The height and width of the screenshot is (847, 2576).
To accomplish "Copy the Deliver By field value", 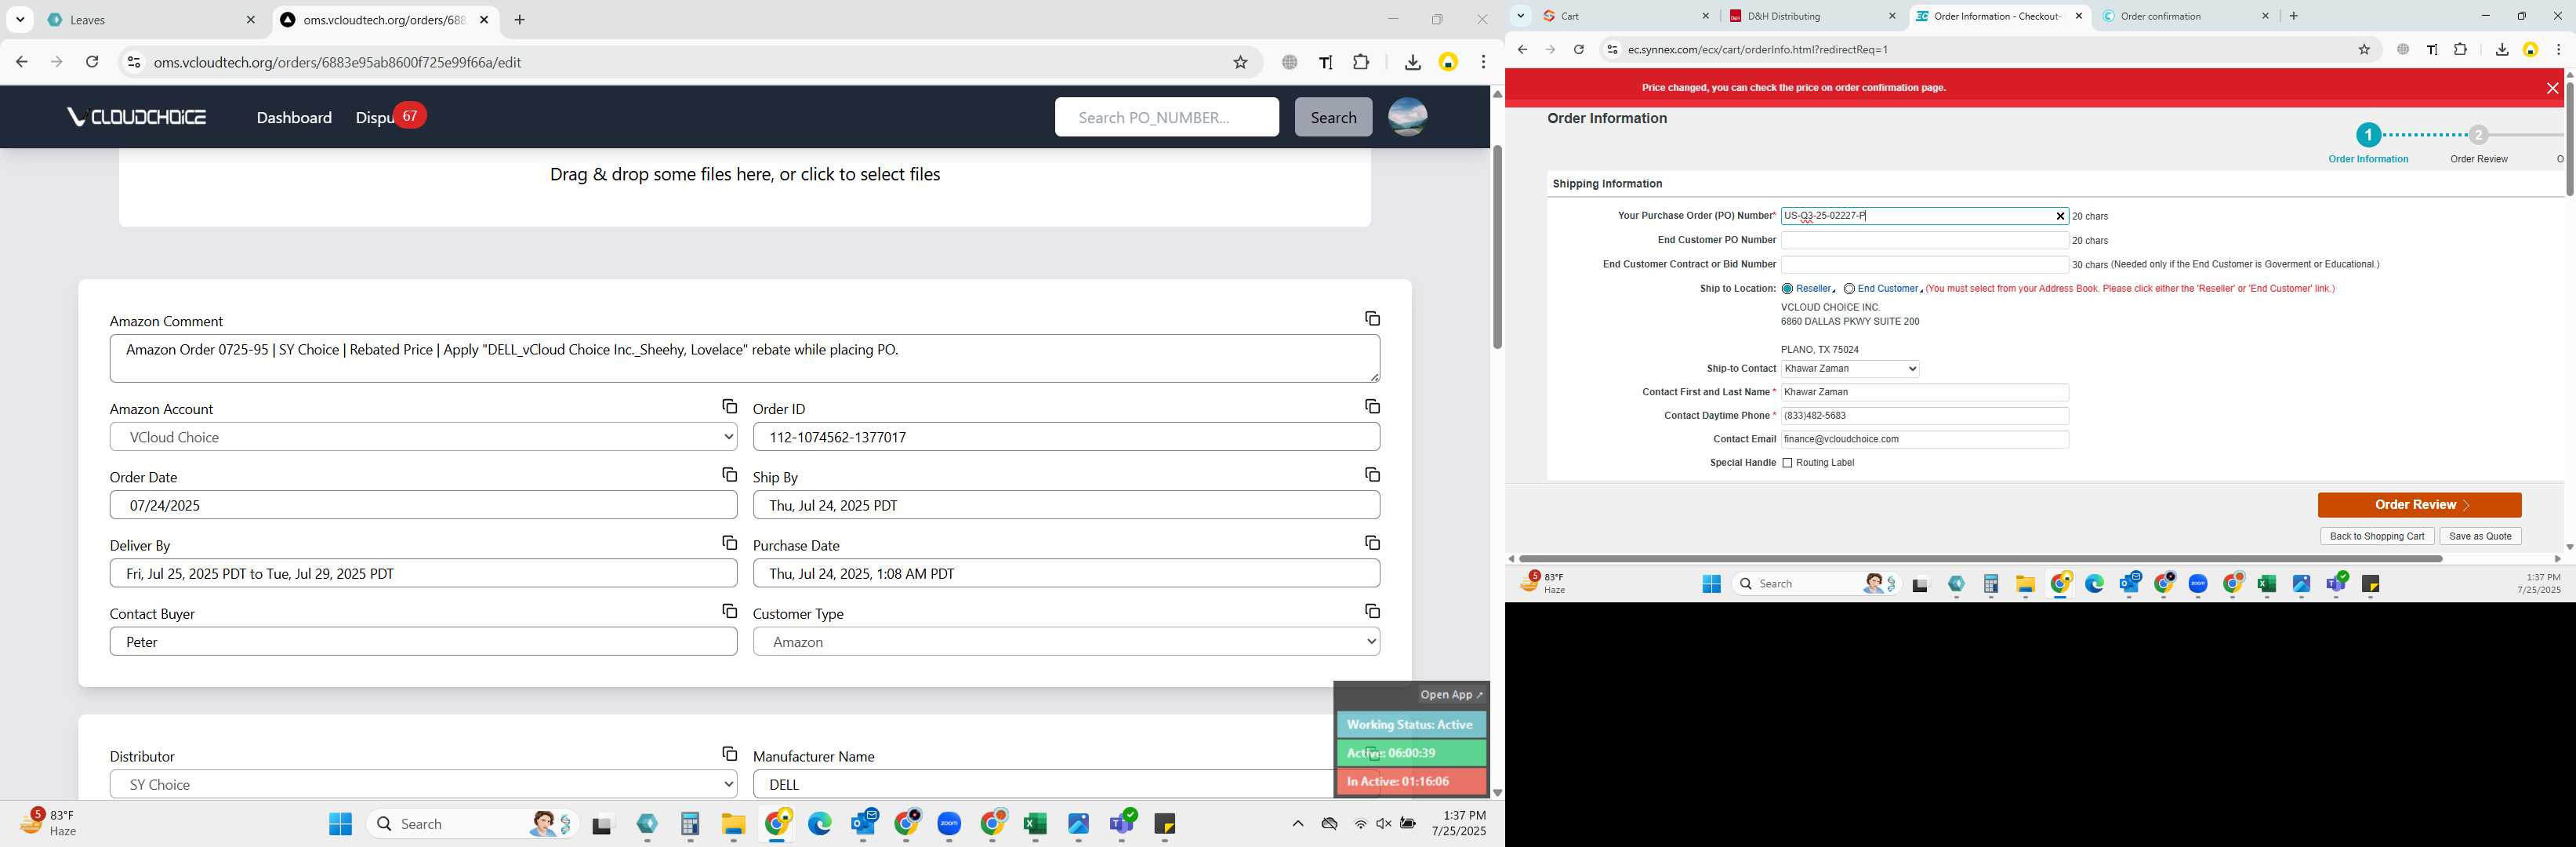I will [x=729, y=543].
